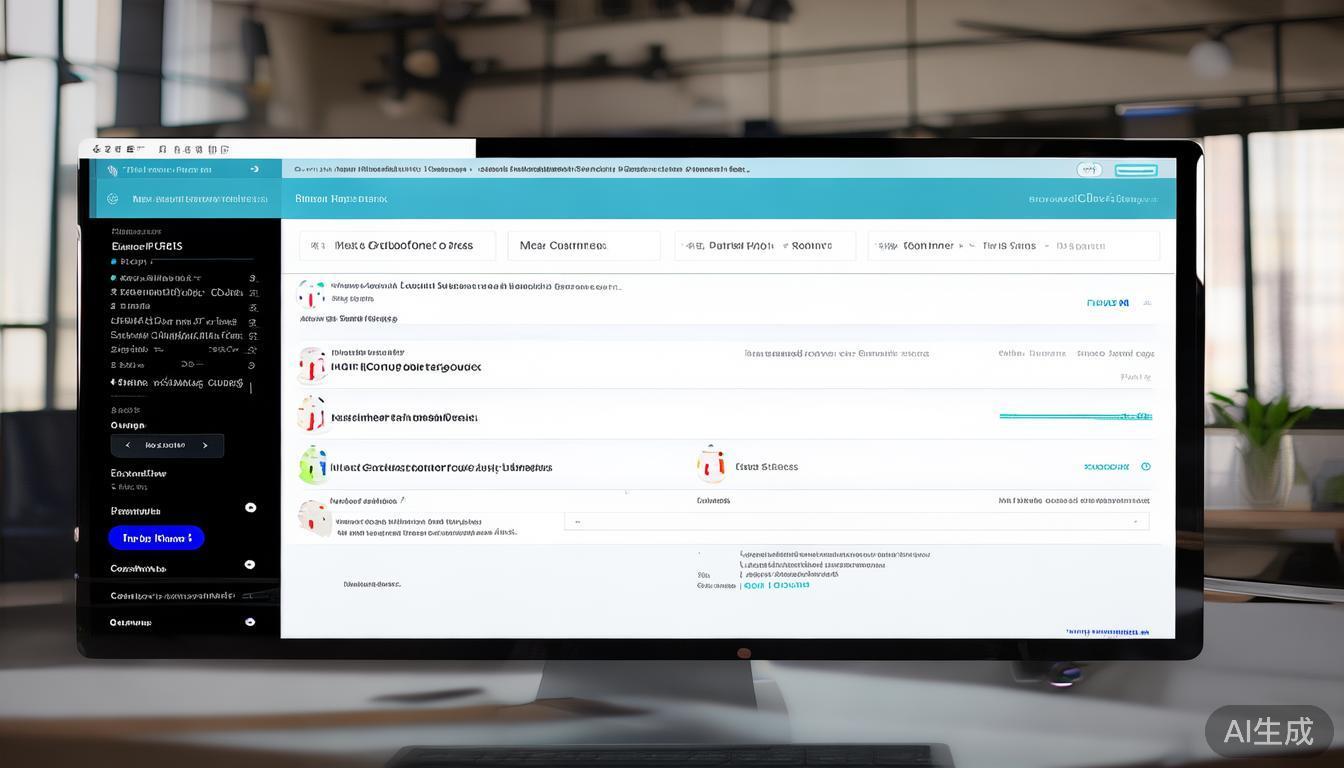Image resolution: width=1344 pixels, height=768 pixels.
Task: Open the wide dropdown field in bottom row
Action: click(856, 521)
